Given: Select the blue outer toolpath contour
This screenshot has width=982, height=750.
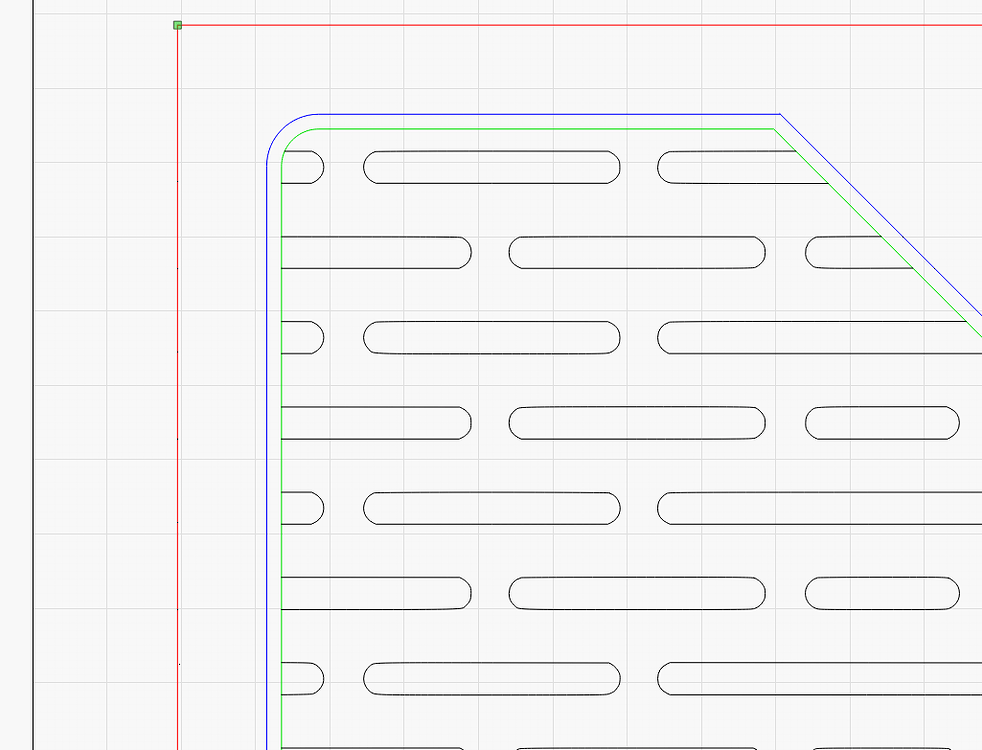Looking at the screenshot, I should (x=550, y=114).
